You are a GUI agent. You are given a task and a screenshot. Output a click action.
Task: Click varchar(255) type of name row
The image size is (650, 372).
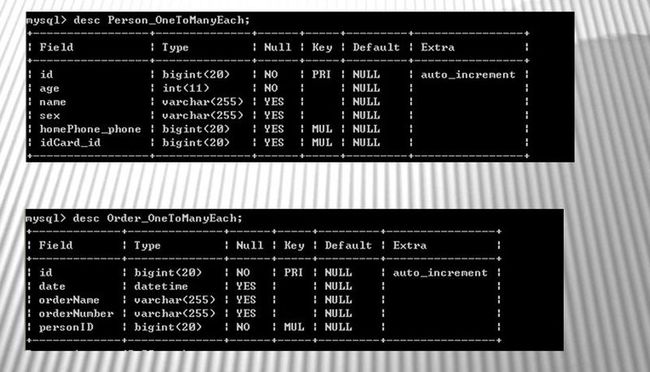pos(203,102)
